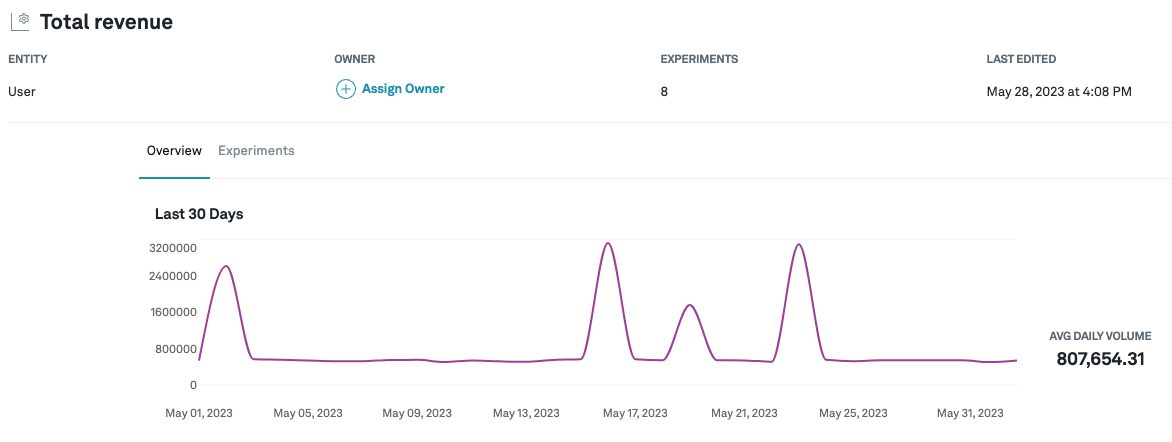The width and height of the screenshot is (1172, 442).
Task: Select the Overview tab
Action: (174, 151)
